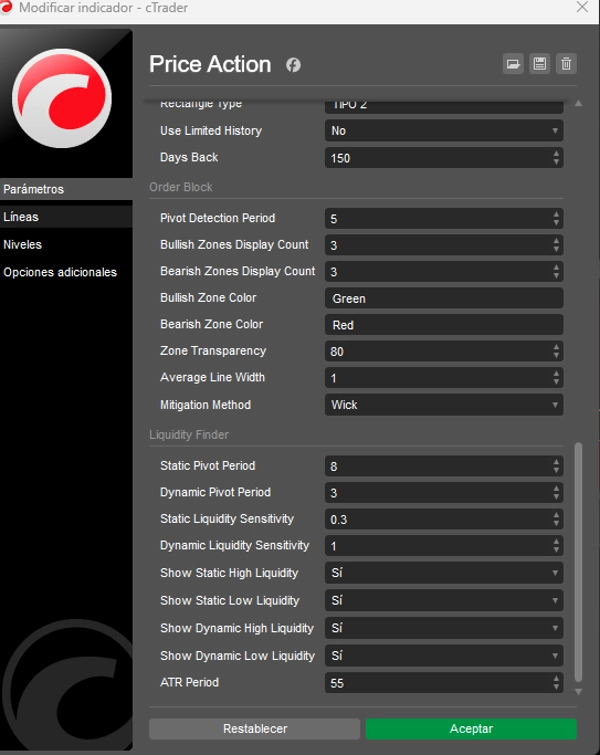Expand the Mitigation Method dropdown
This screenshot has width=600, height=755.
(444, 405)
